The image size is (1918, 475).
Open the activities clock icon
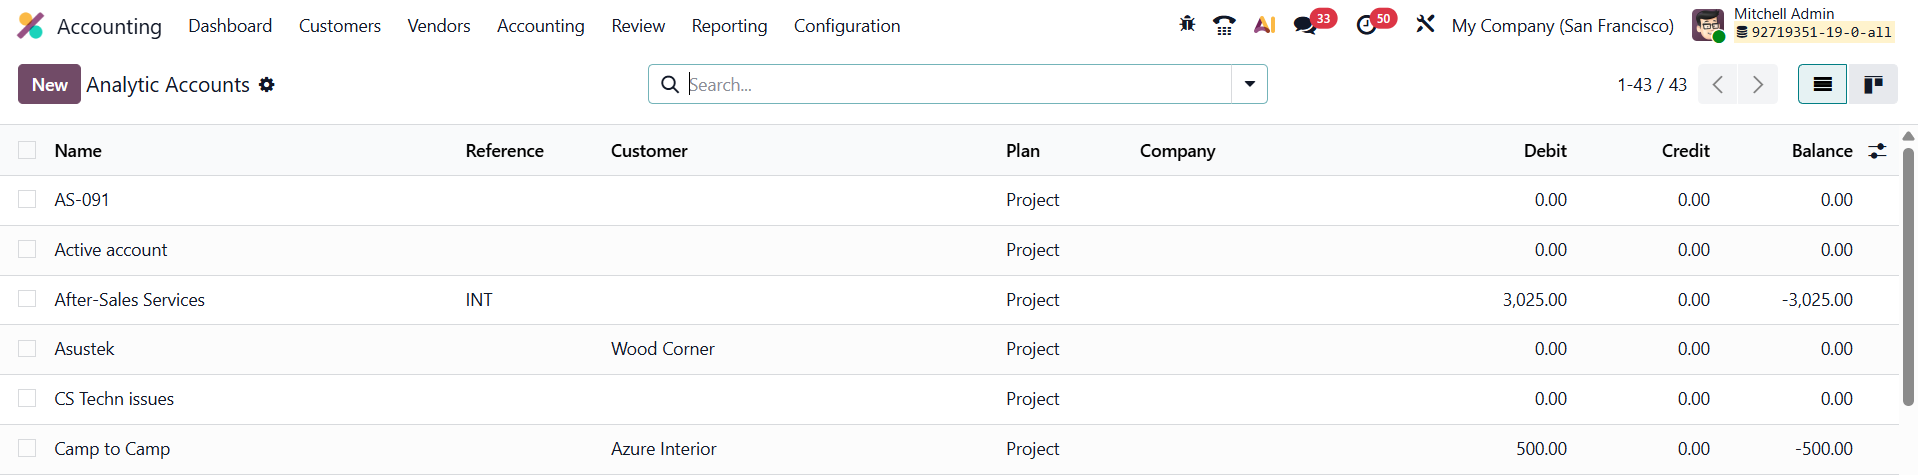(x=1367, y=25)
